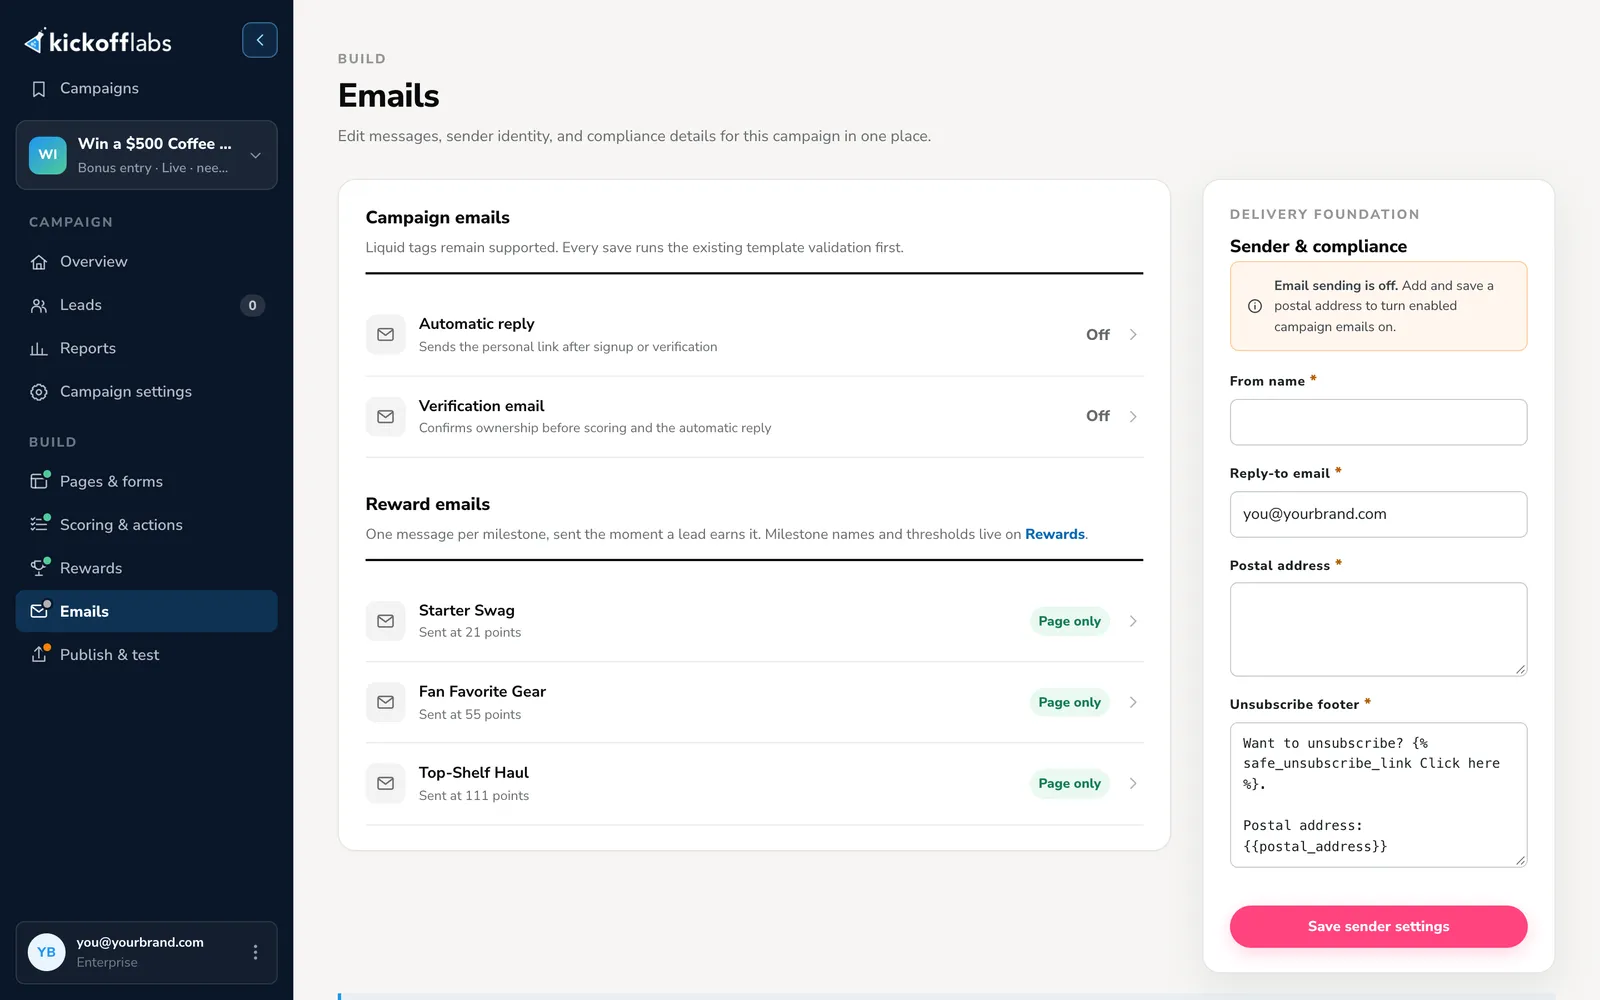Follow the Rewards link in Reward emails
Image resolution: width=1600 pixels, height=1000 pixels.
pyautogui.click(x=1055, y=534)
